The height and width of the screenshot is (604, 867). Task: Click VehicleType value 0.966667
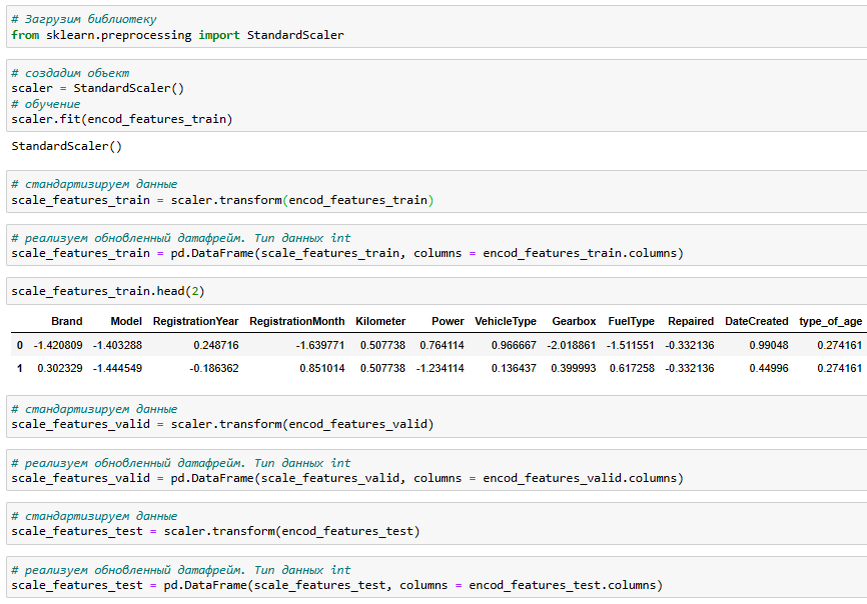(x=514, y=345)
